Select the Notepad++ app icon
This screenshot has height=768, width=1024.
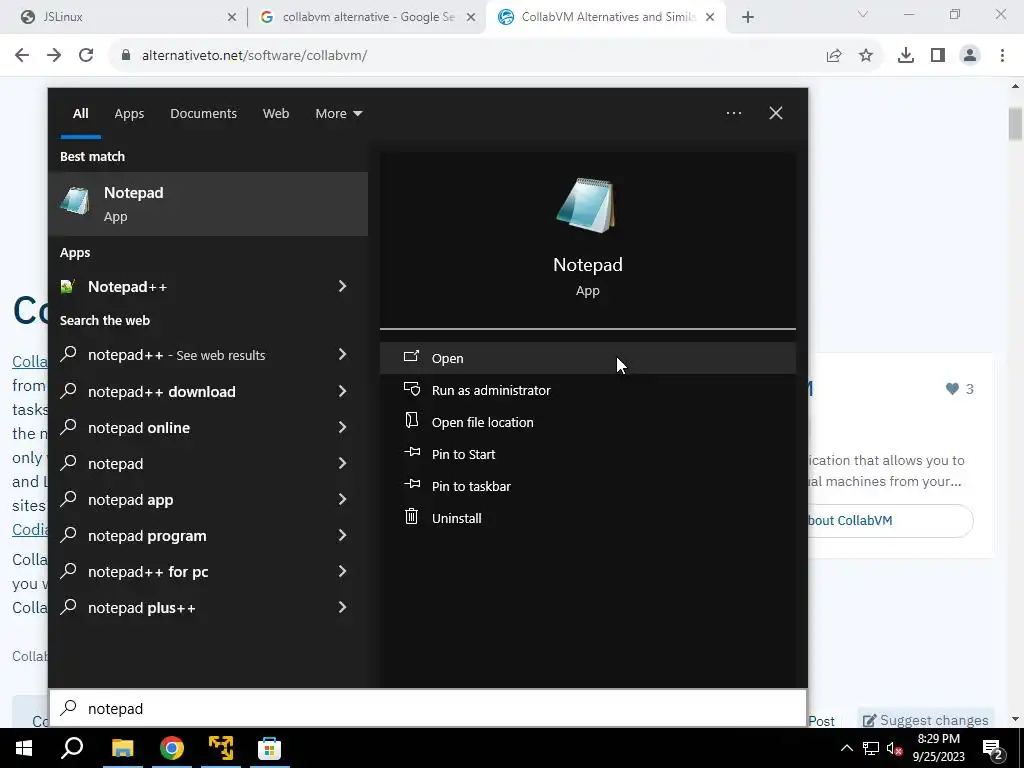click(67, 287)
